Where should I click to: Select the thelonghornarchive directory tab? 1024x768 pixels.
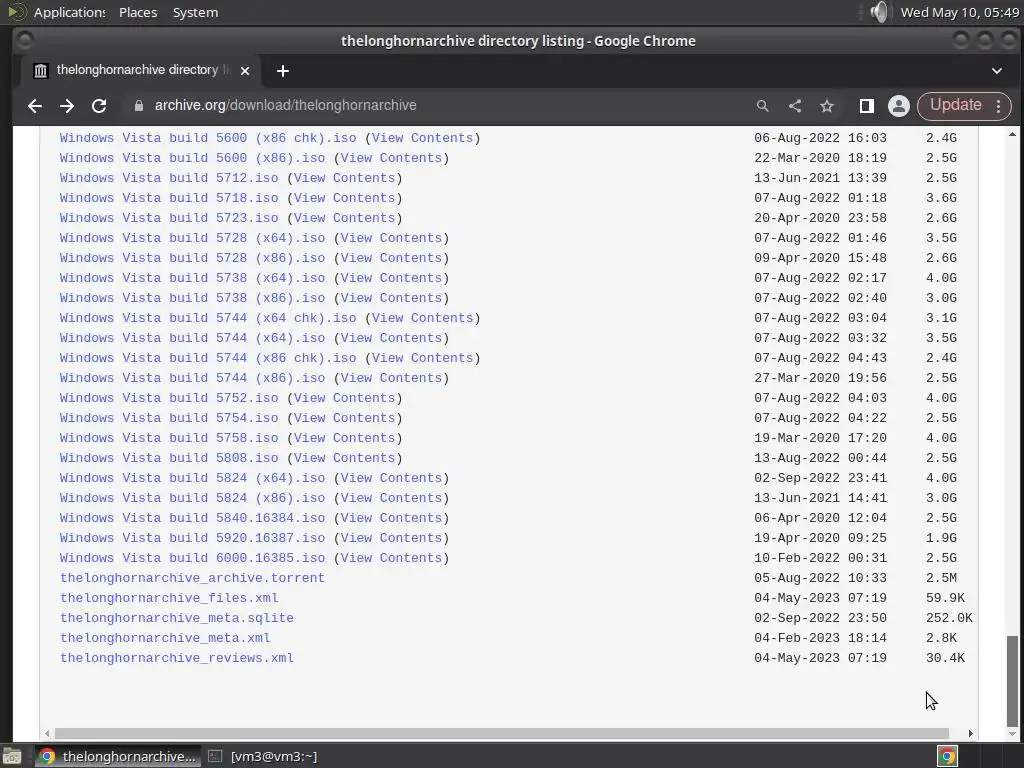click(x=137, y=71)
